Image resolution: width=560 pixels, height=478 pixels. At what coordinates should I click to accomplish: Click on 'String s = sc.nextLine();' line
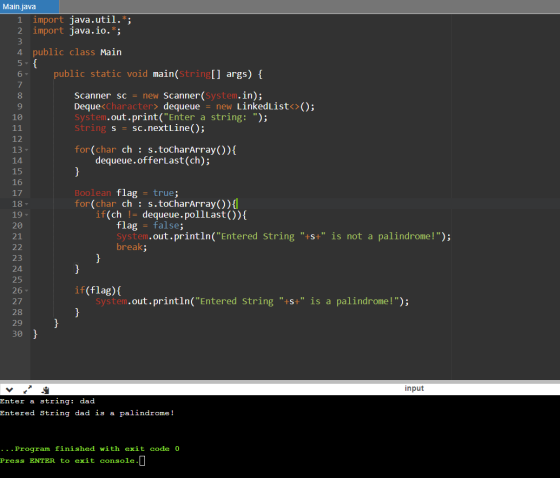[x=140, y=128]
